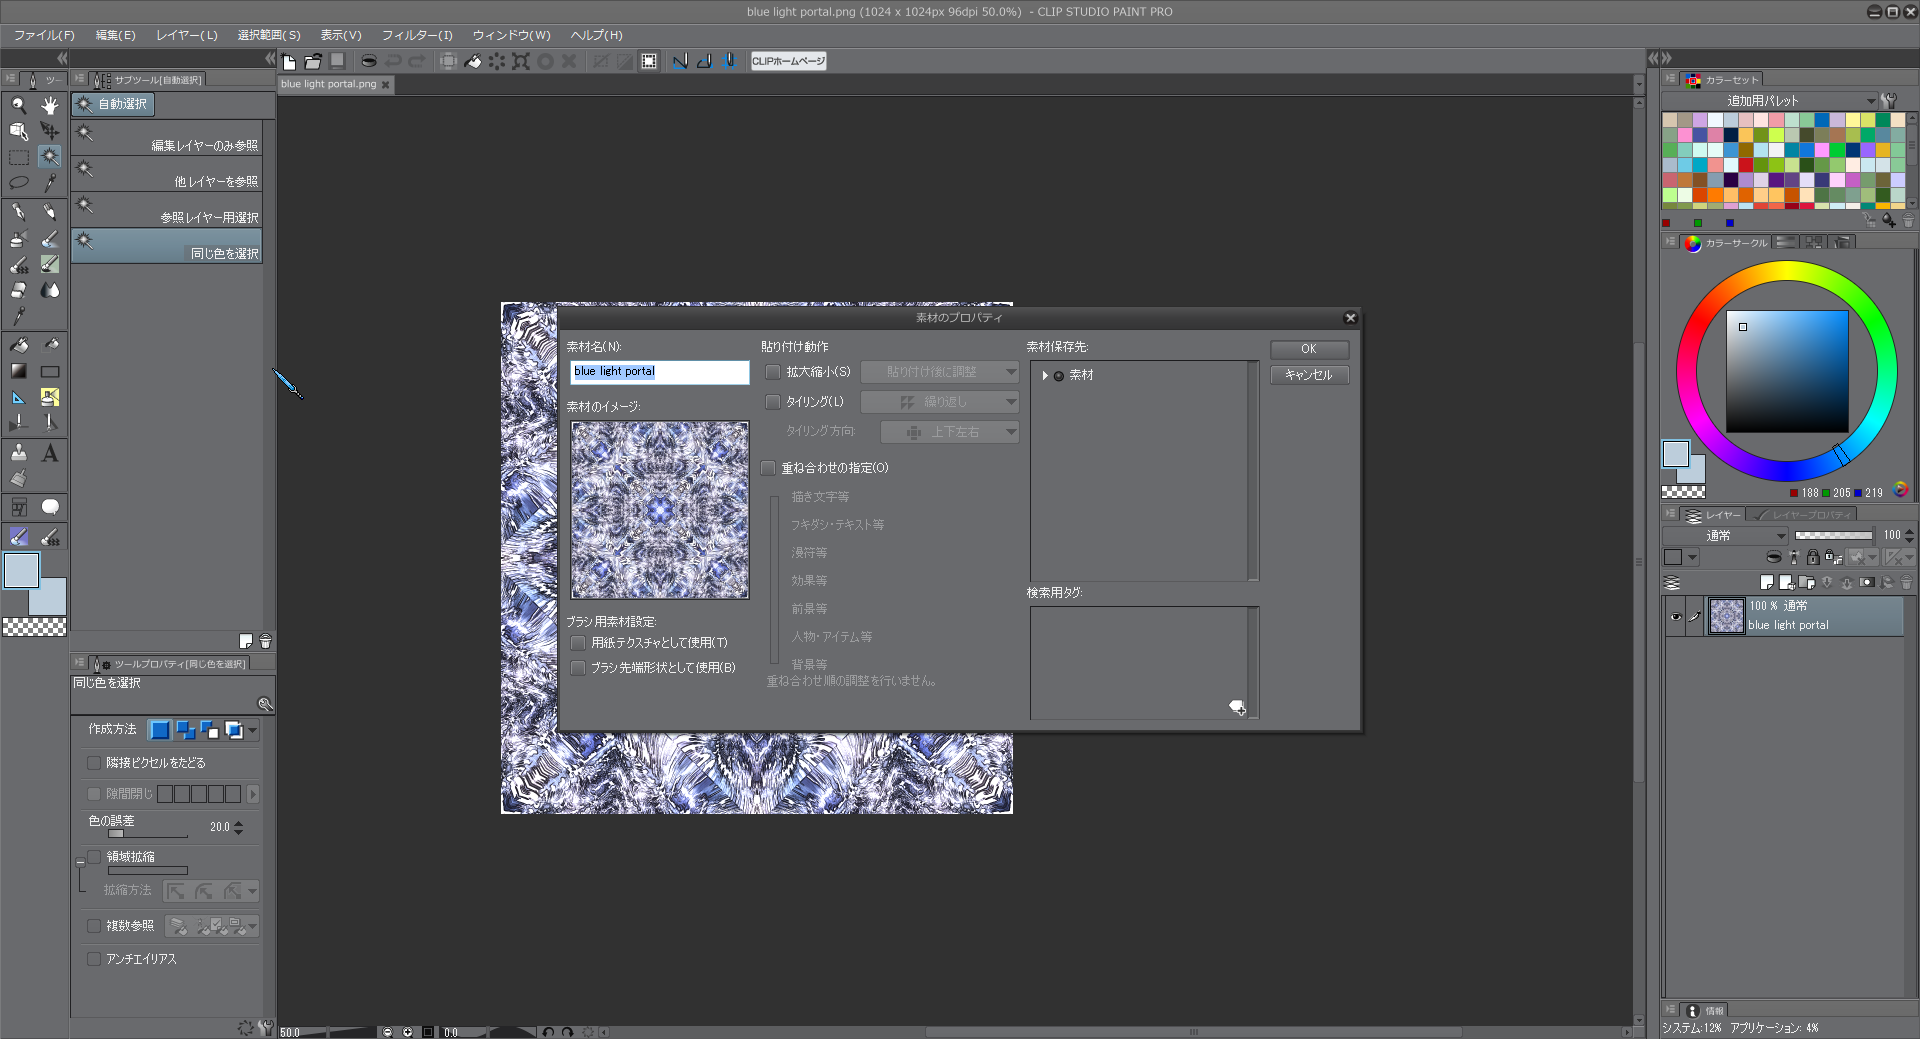Select the Hand move tool

pyautogui.click(x=49, y=105)
